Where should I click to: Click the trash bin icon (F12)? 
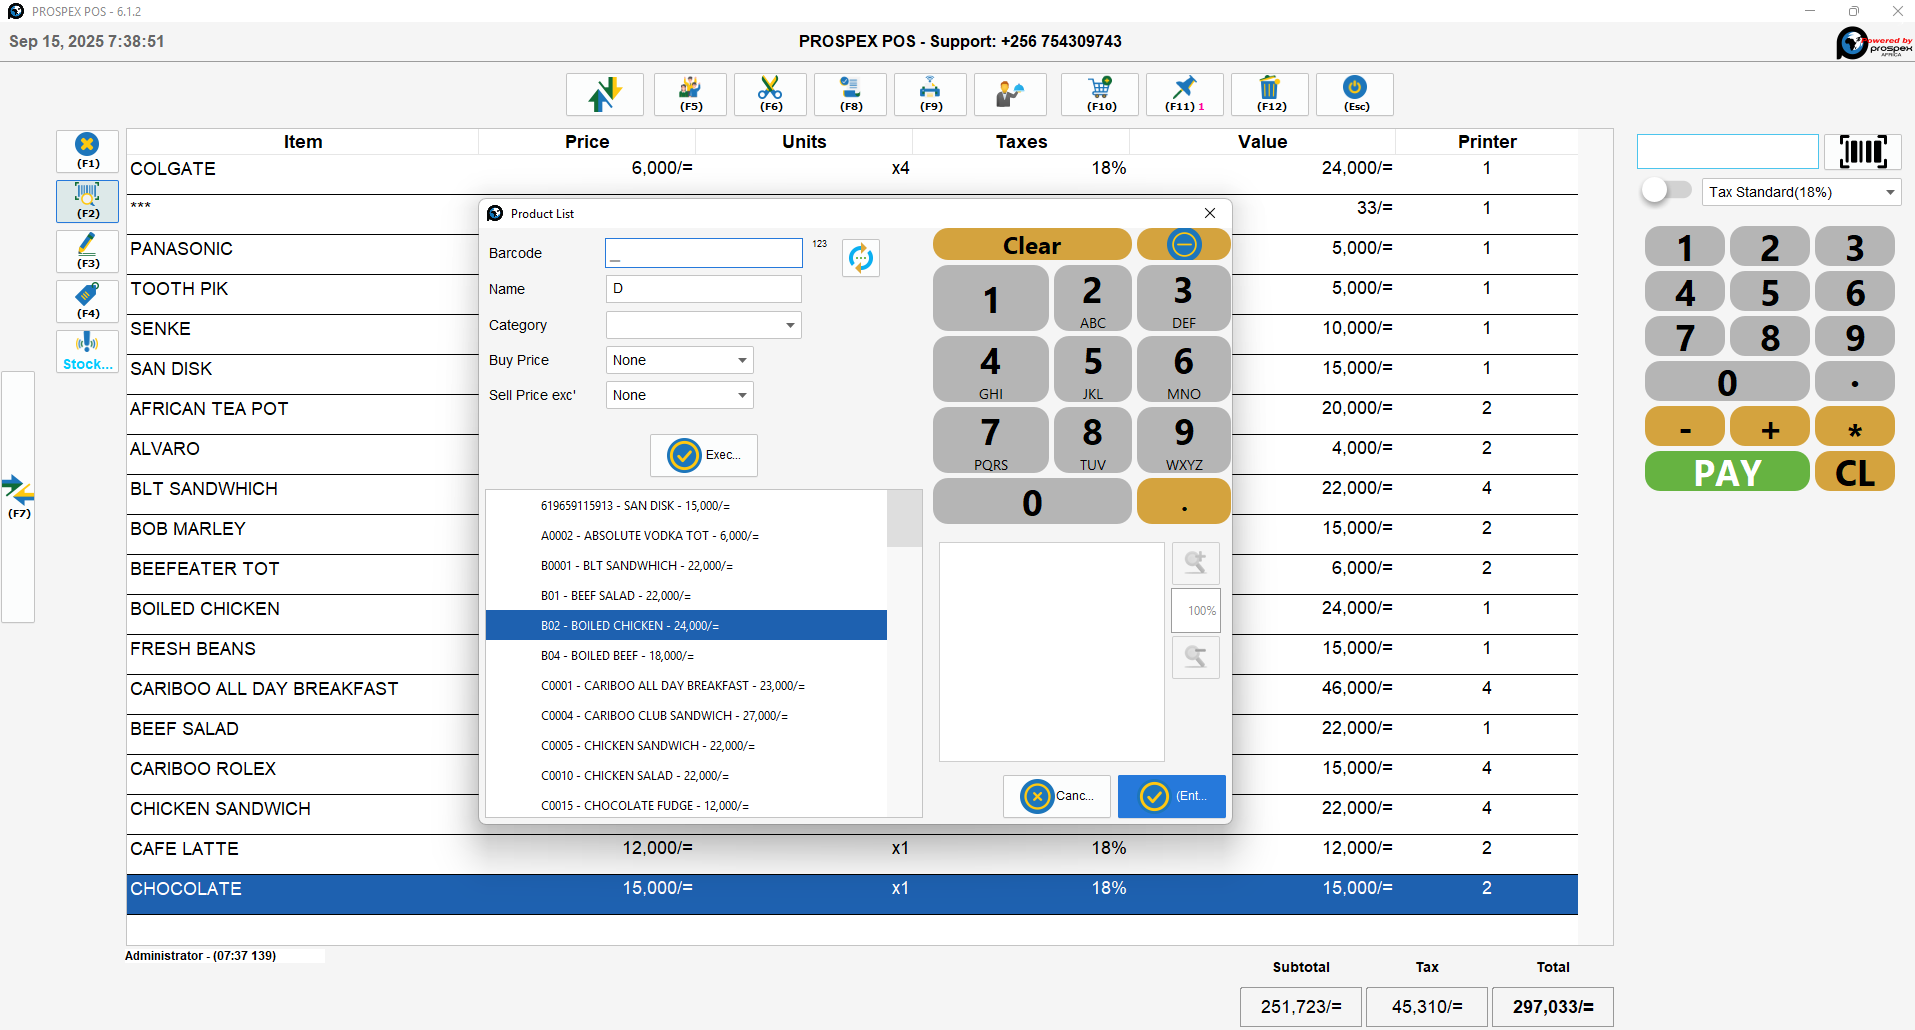point(1270,94)
